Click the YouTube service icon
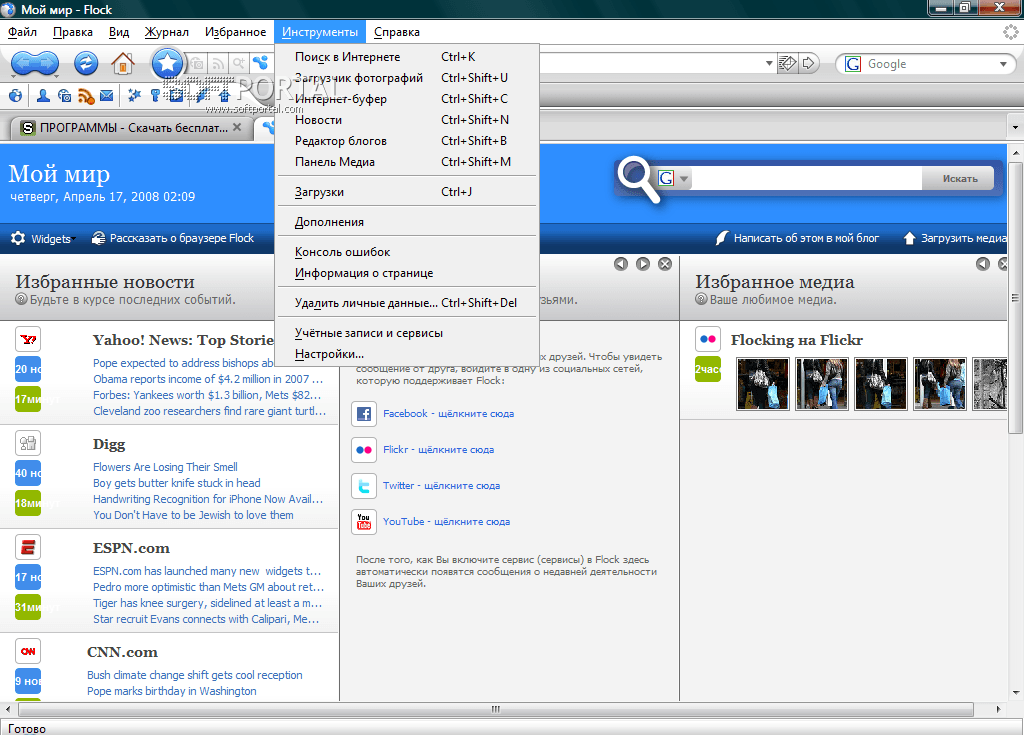The height and width of the screenshot is (735, 1024). click(364, 521)
